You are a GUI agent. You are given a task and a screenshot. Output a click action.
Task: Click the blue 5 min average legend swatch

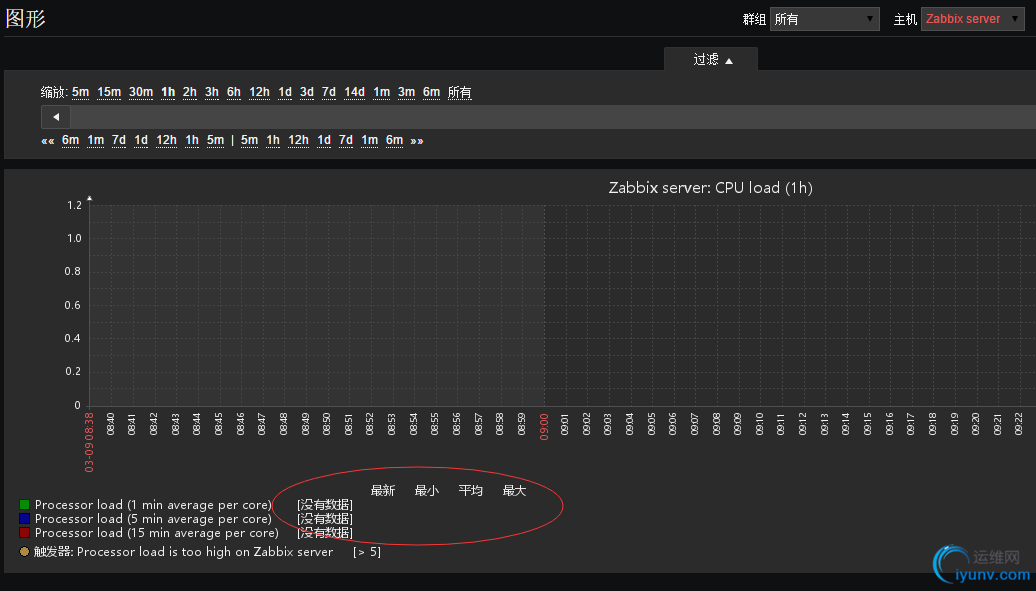tap(24, 519)
